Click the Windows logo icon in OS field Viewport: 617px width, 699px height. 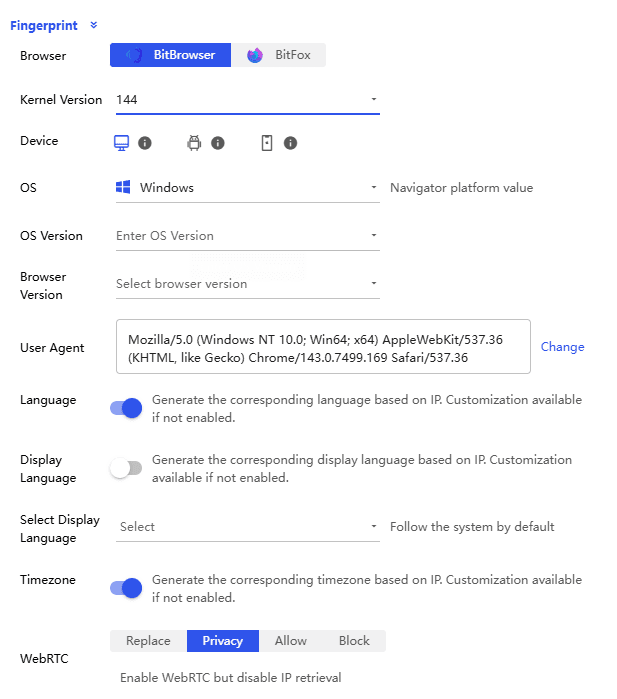[123, 187]
